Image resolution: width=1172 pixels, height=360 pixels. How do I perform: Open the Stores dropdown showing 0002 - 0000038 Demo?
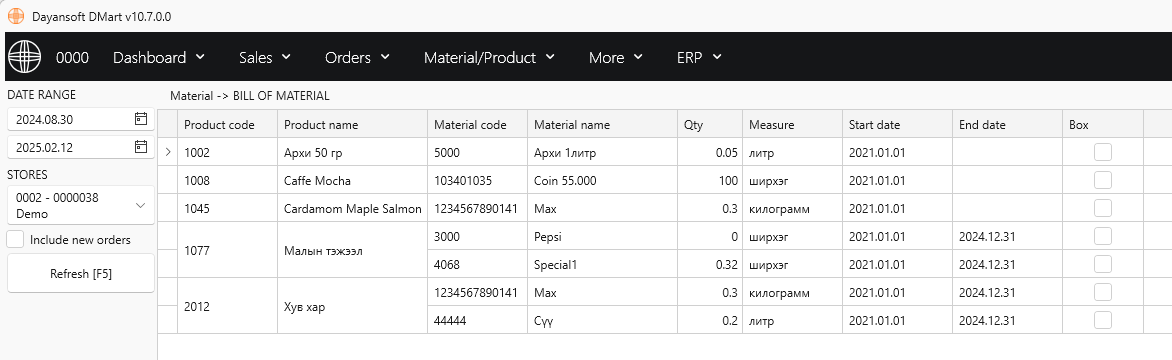81,205
